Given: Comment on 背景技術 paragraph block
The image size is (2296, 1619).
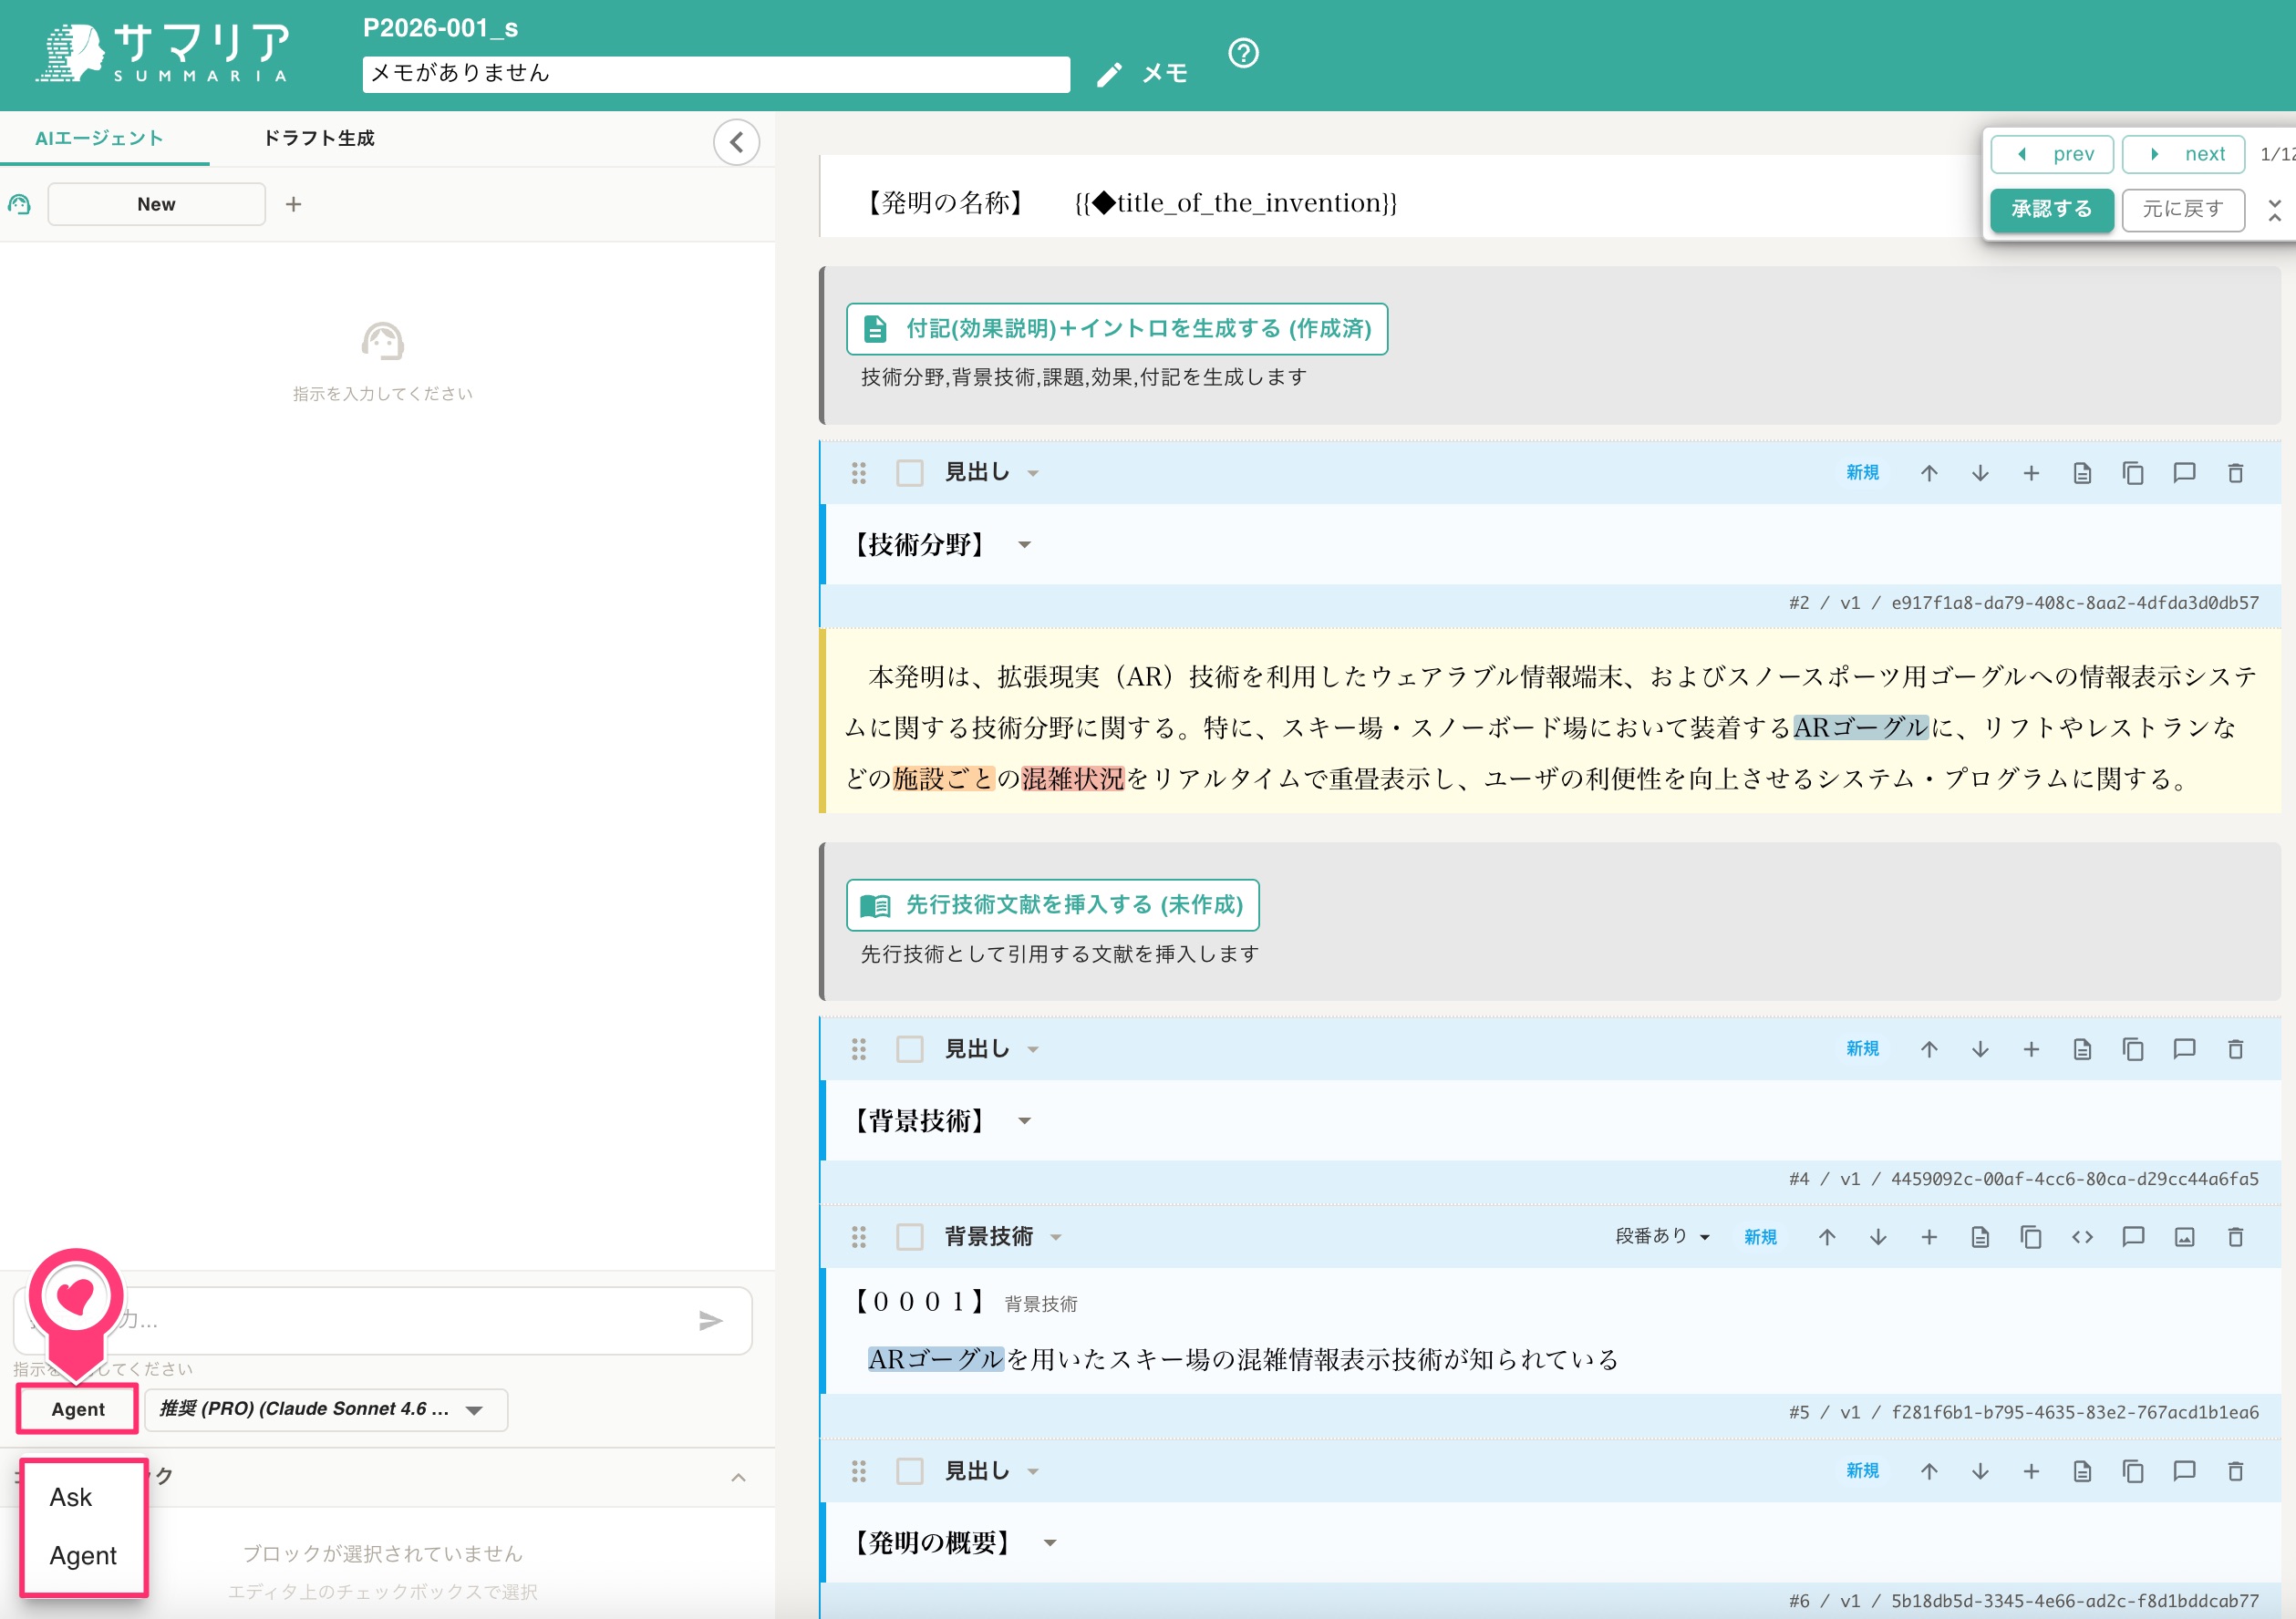Looking at the screenshot, I should point(2133,1237).
